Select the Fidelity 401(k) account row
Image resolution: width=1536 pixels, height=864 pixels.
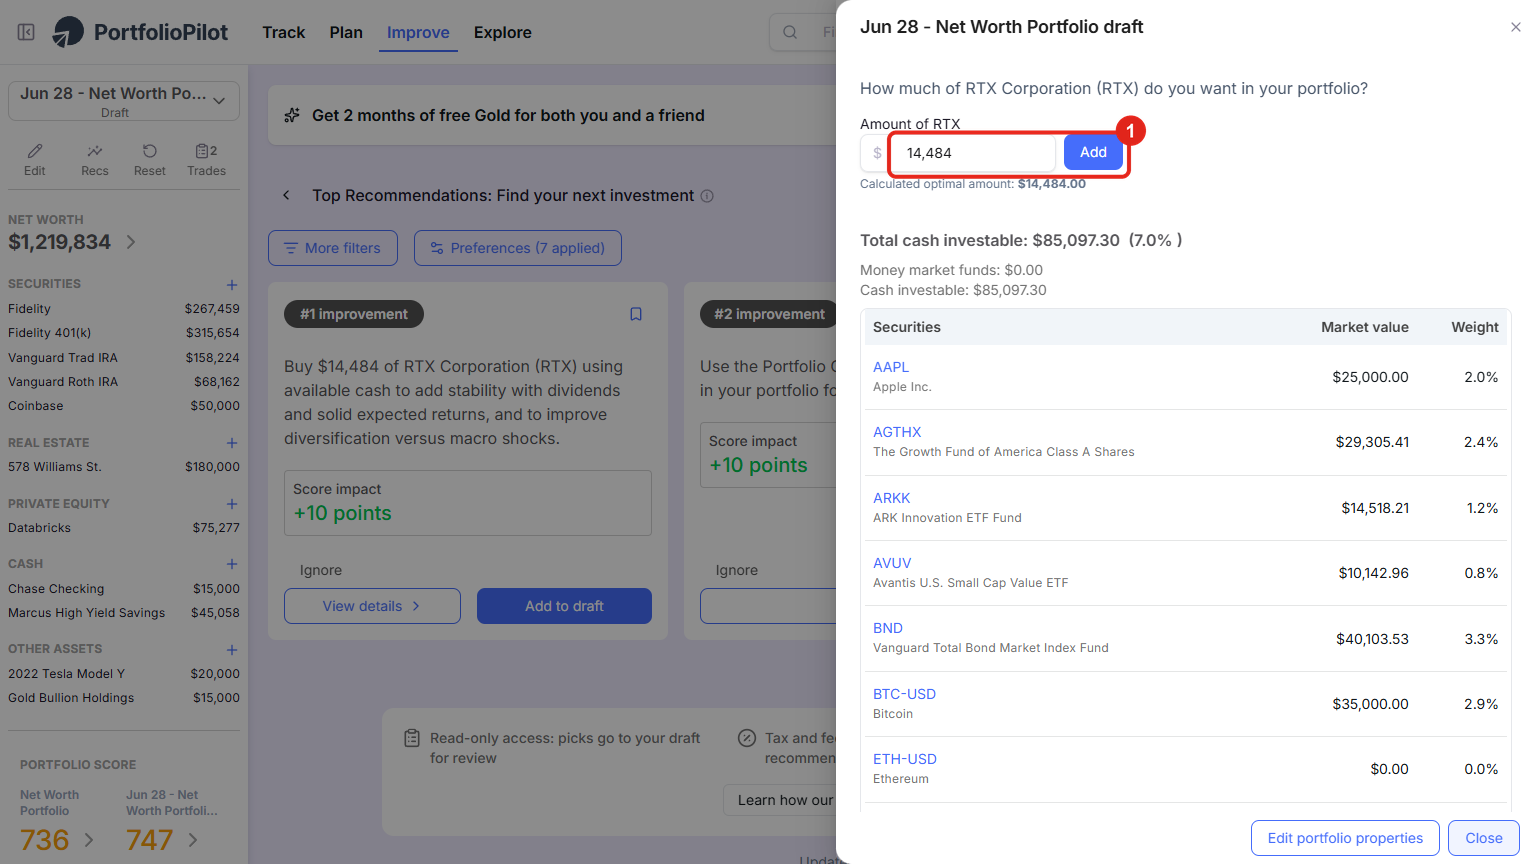[124, 333]
